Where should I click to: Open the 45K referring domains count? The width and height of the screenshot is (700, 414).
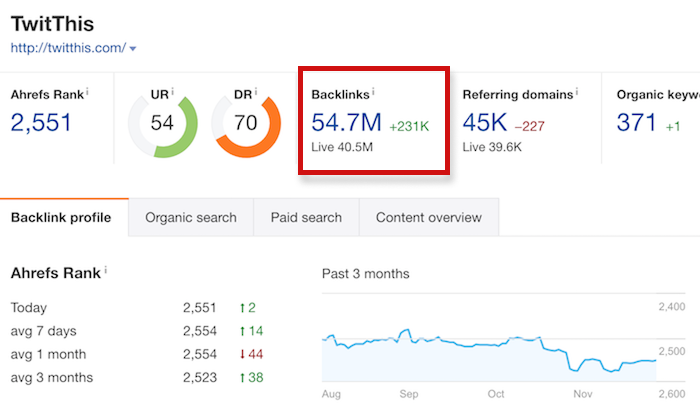point(485,122)
